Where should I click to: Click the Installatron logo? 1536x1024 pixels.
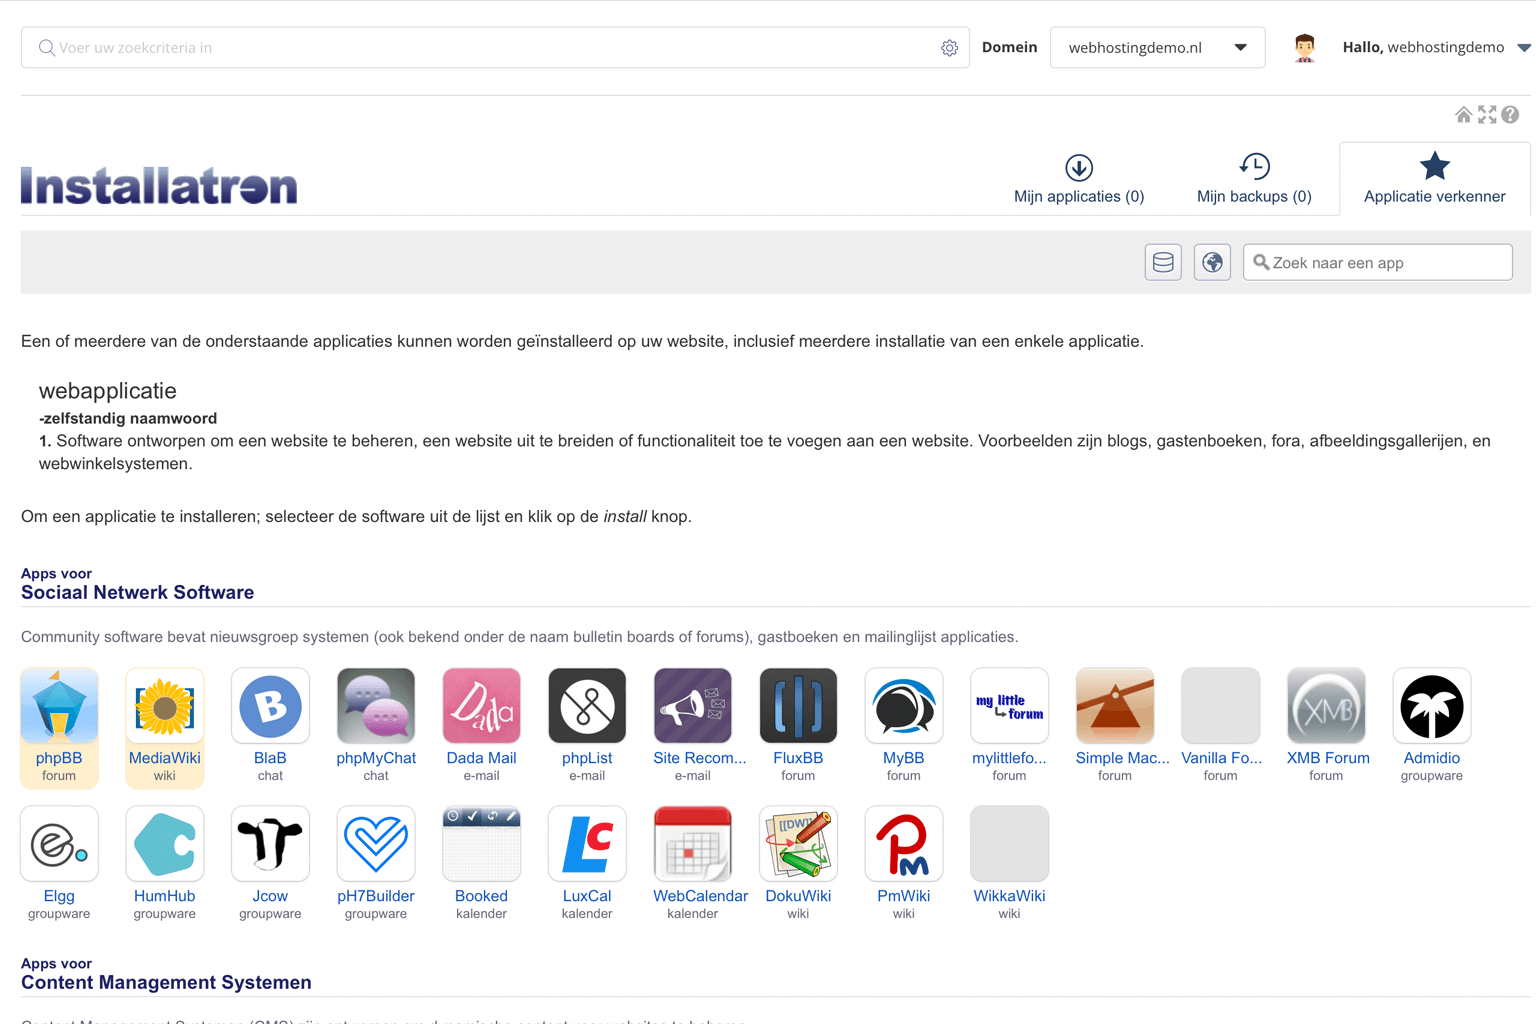[159, 185]
